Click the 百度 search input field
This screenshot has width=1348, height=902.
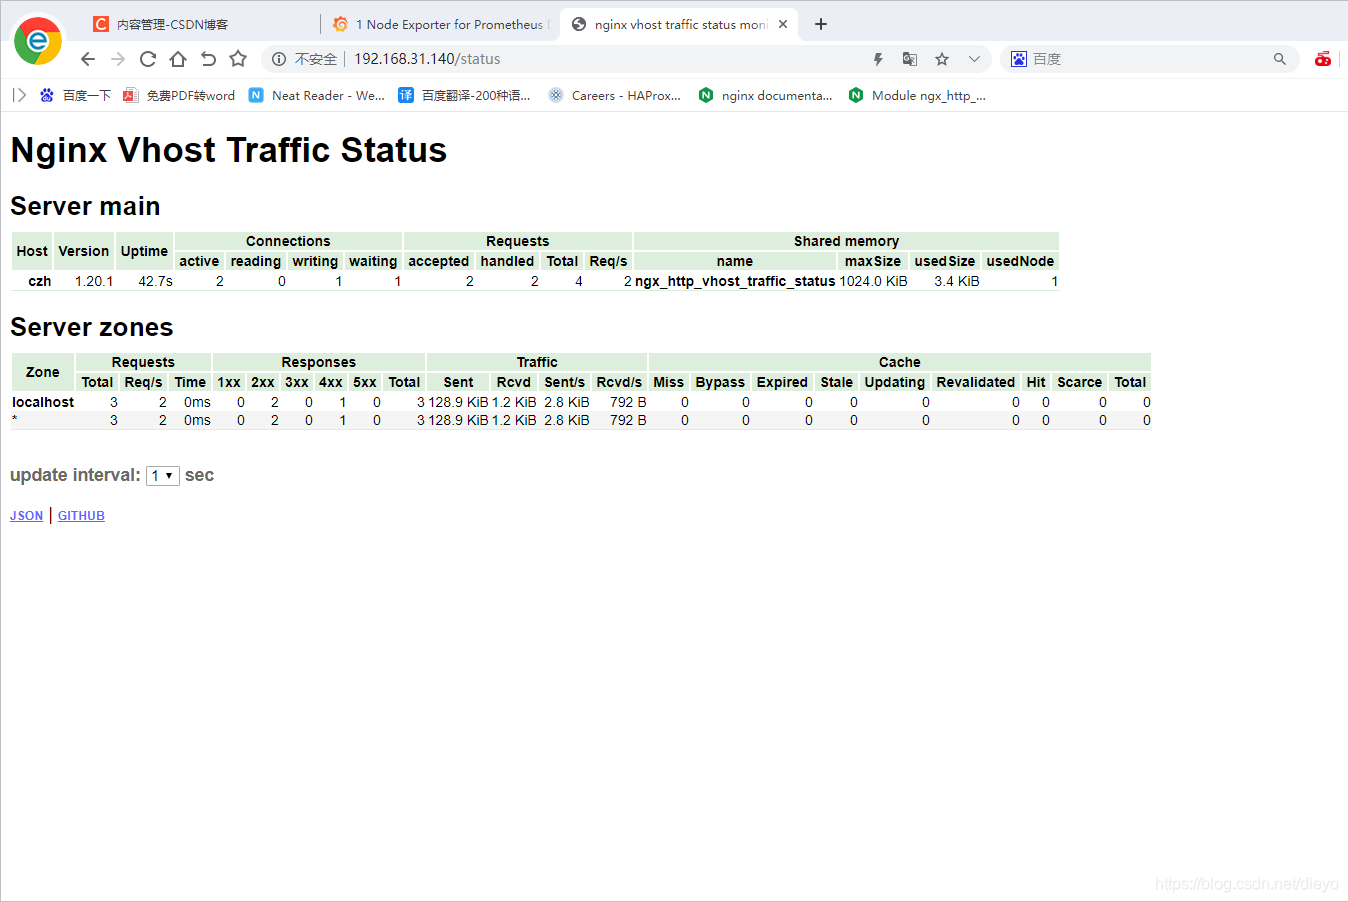1149,59
